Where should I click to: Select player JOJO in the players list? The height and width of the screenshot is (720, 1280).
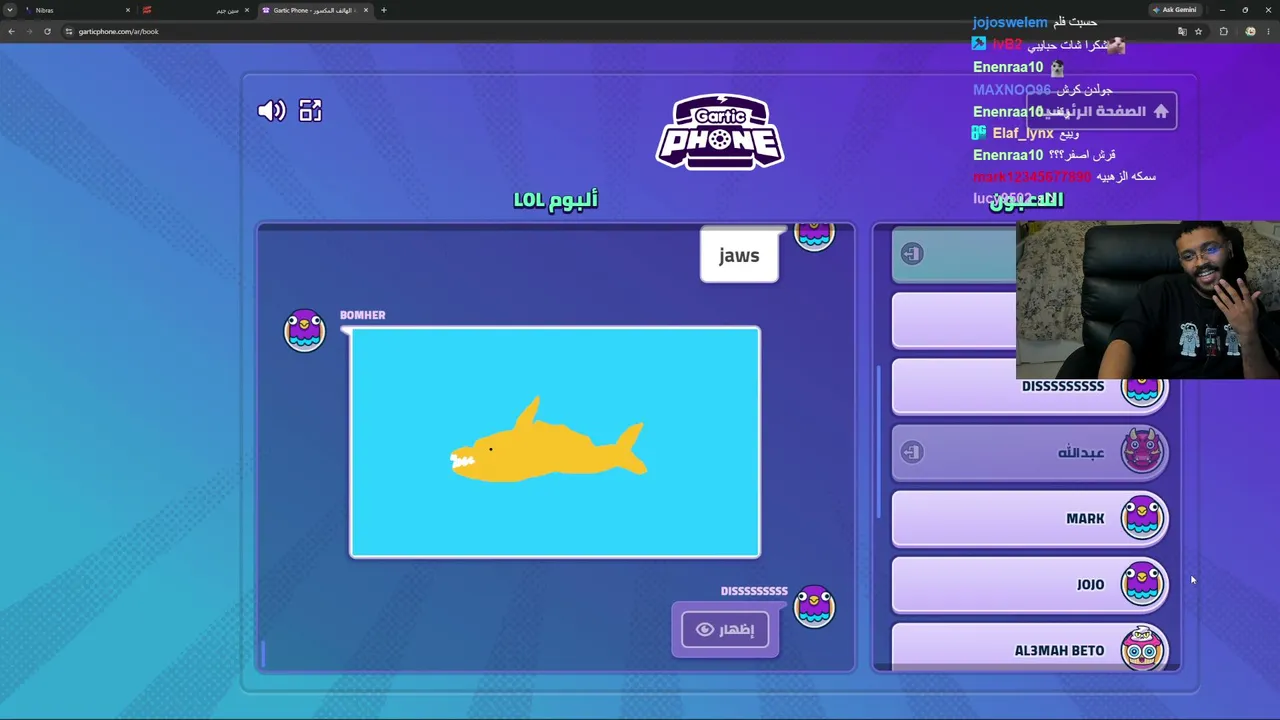coord(1030,584)
